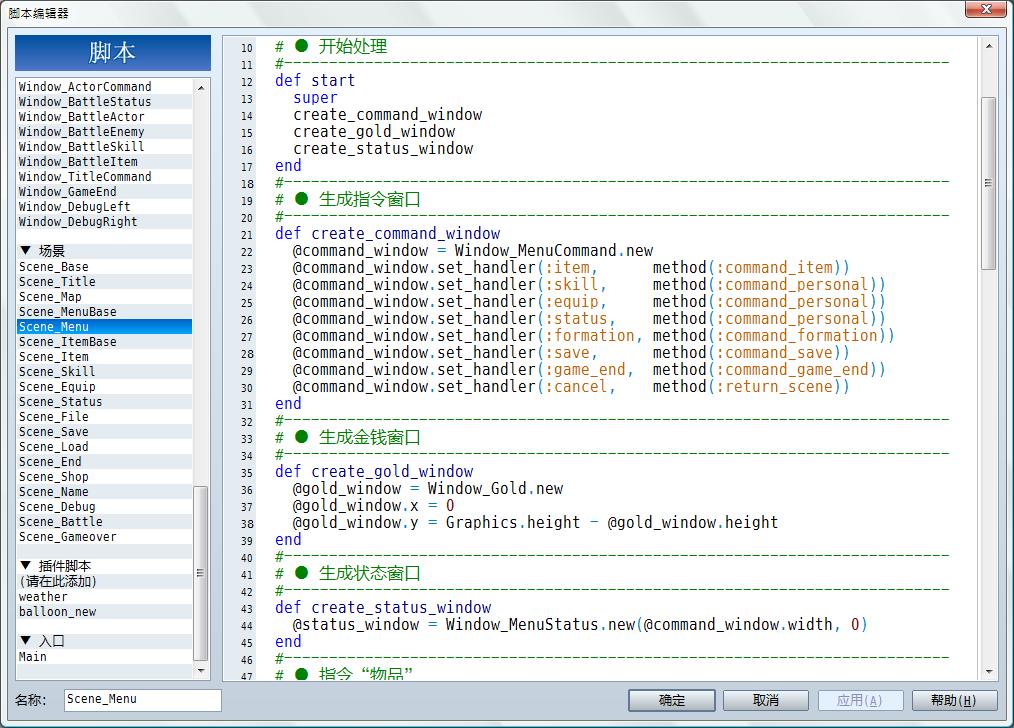The image size is (1014, 728).
Task: Open the Window_TitleCommand script
Action: 104,177
